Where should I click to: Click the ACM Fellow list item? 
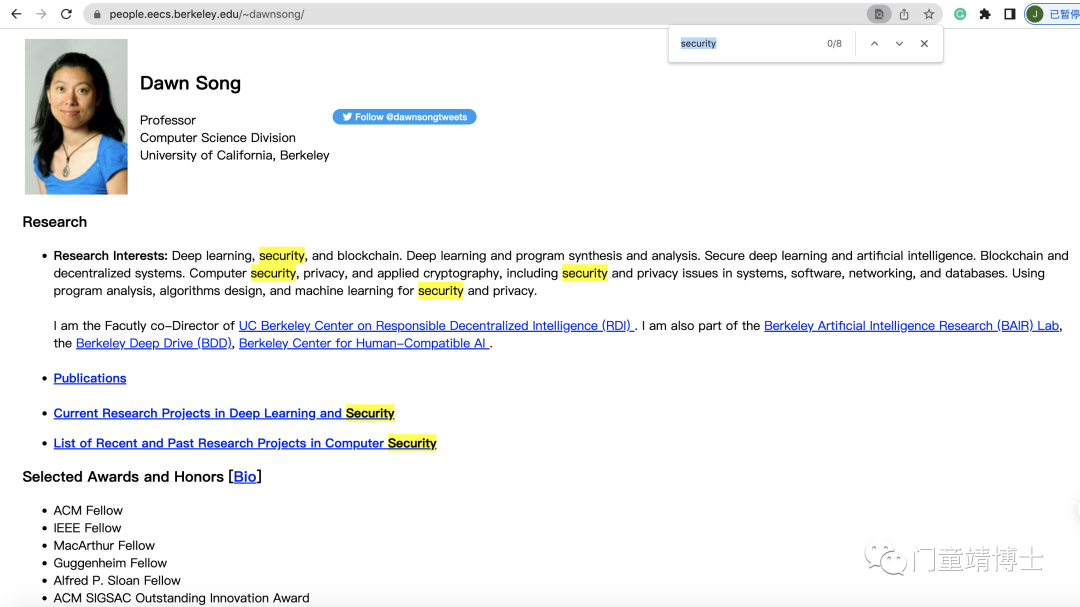tap(88, 511)
